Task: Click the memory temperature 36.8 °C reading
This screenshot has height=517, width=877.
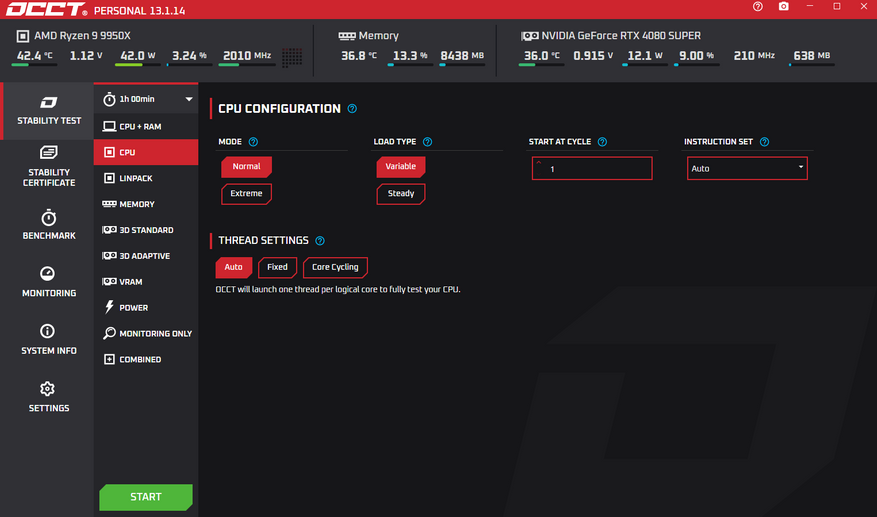Action: coord(359,56)
